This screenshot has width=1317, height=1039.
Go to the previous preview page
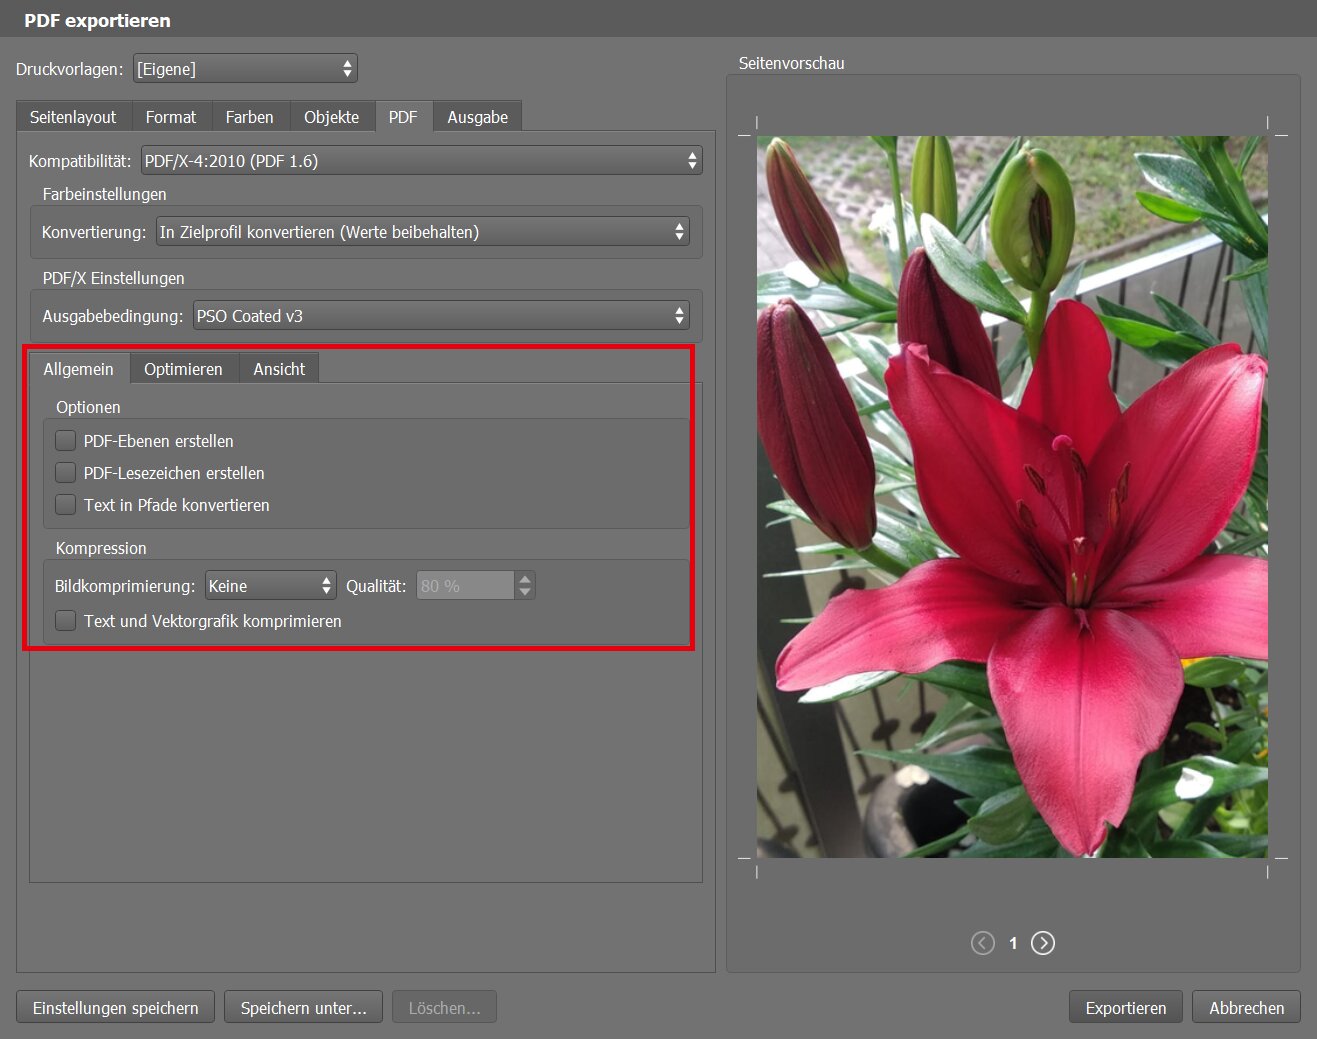[983, 943]
